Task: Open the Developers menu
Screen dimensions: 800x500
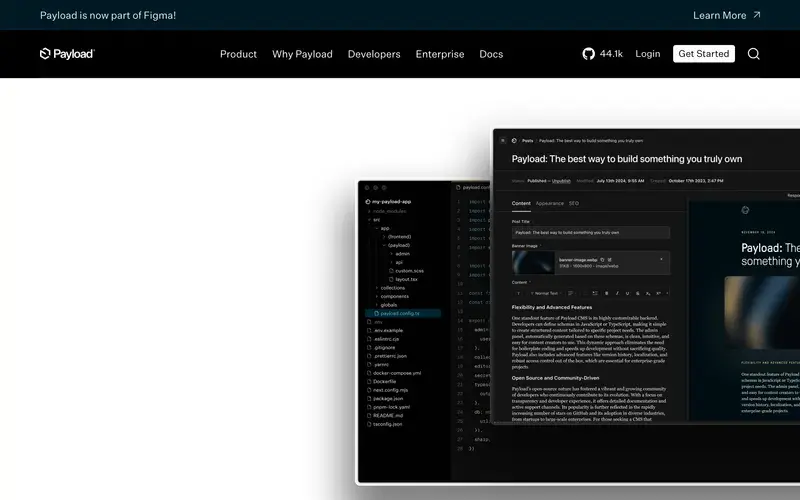Action: pos(374,54)
